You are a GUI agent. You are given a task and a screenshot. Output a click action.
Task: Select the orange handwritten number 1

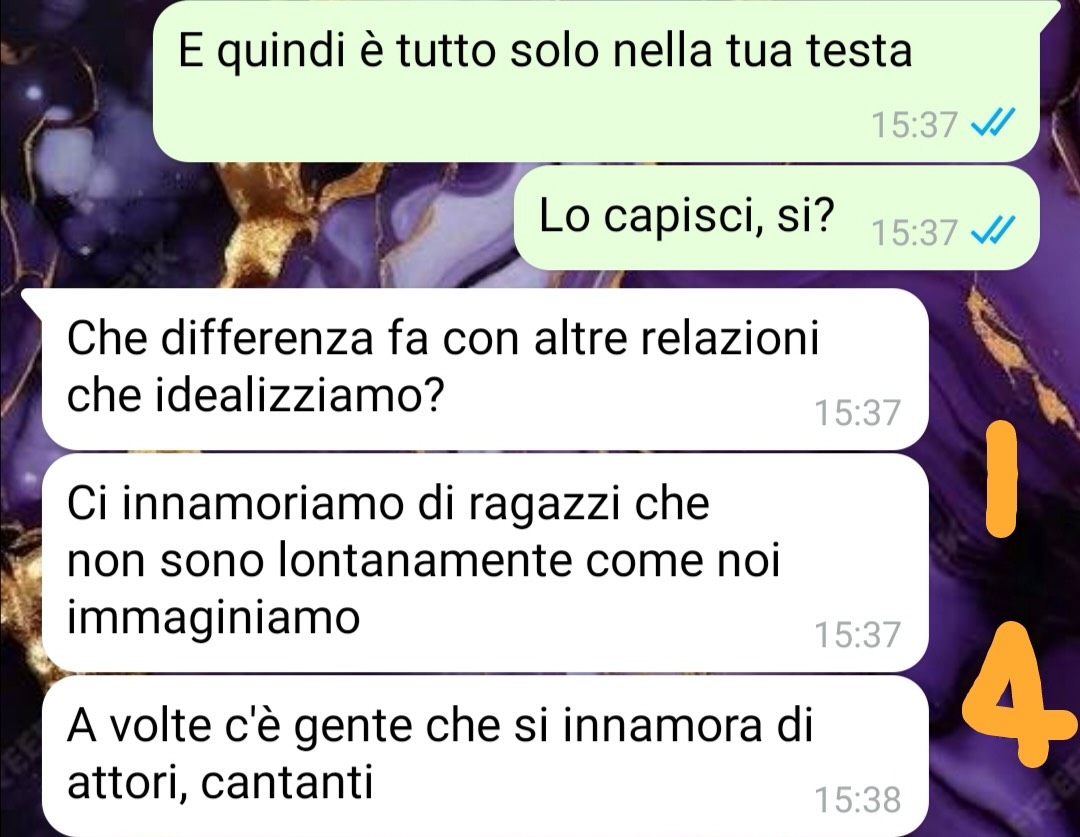[1001, 479]
